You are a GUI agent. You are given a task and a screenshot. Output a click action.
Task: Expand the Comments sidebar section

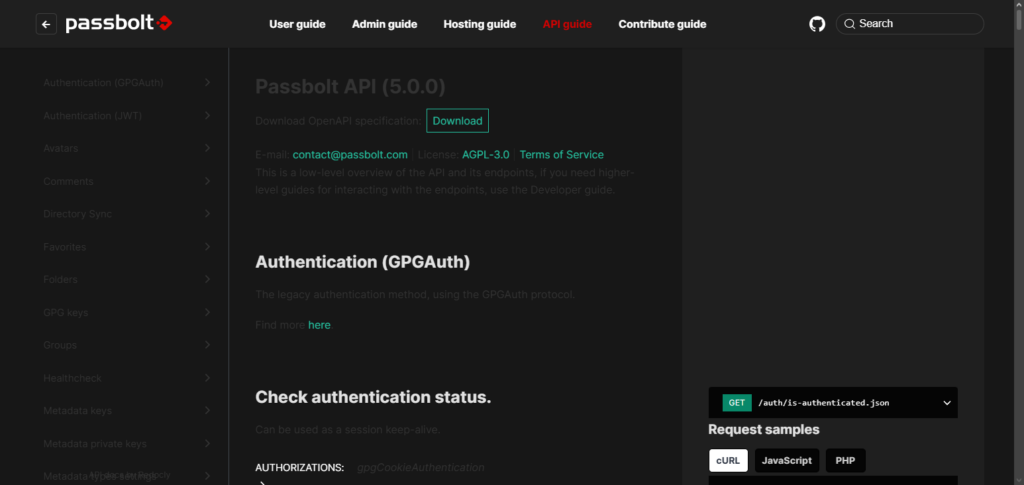[x=127, y=181]
